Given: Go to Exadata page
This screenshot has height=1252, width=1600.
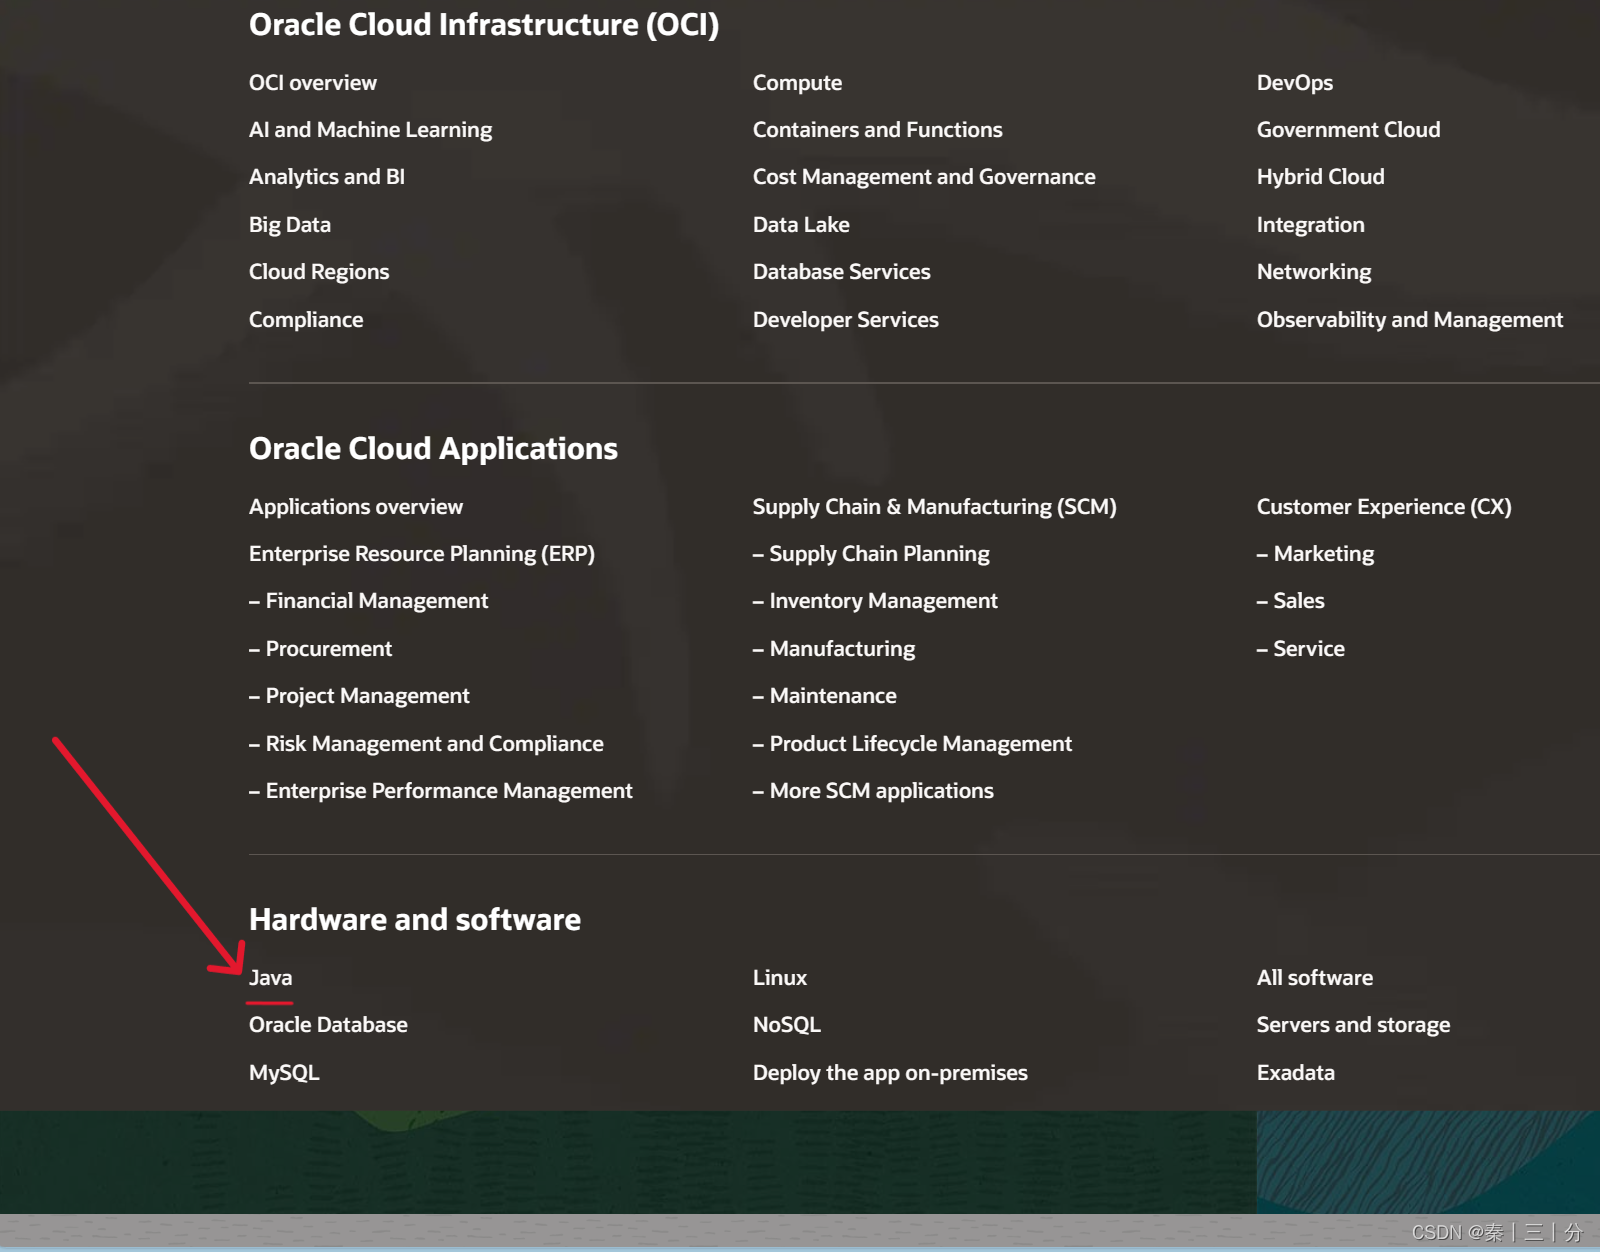Looking at the screenshot, I should click(x=1295, y=1073).
